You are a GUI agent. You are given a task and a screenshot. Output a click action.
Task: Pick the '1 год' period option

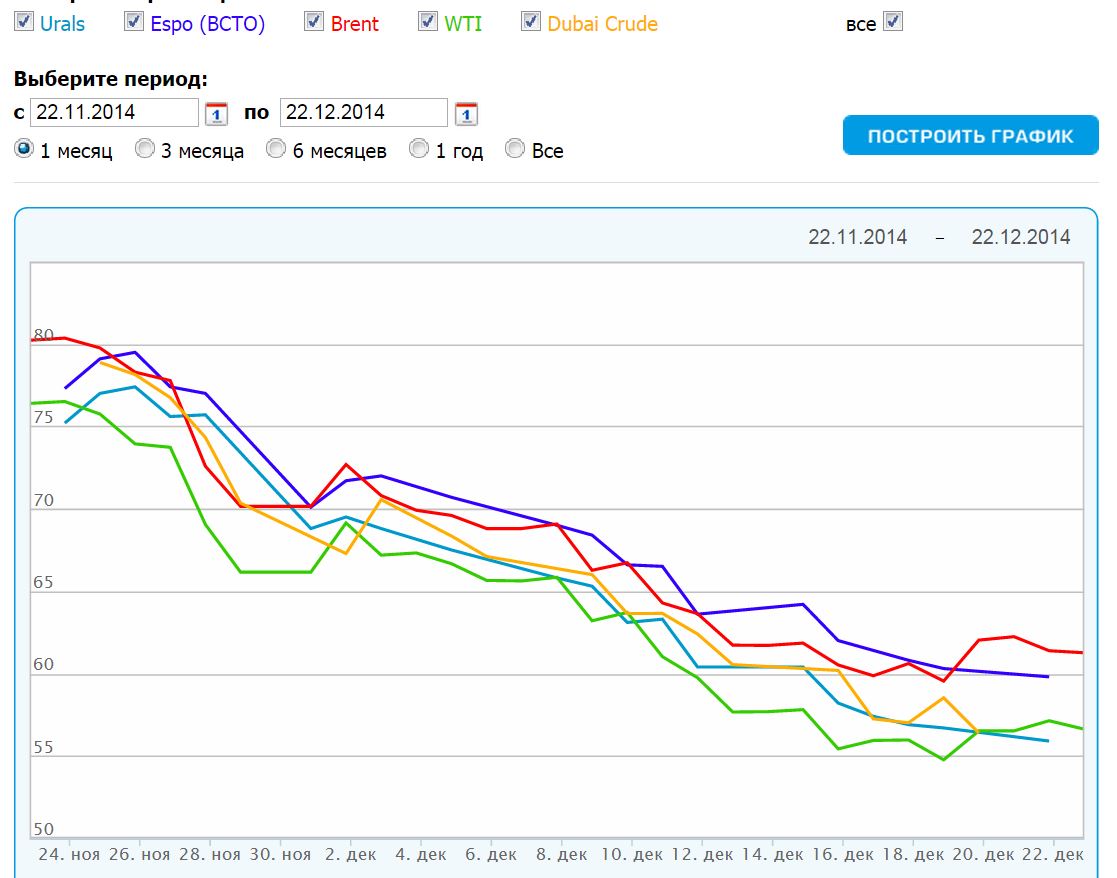(419, 149)
